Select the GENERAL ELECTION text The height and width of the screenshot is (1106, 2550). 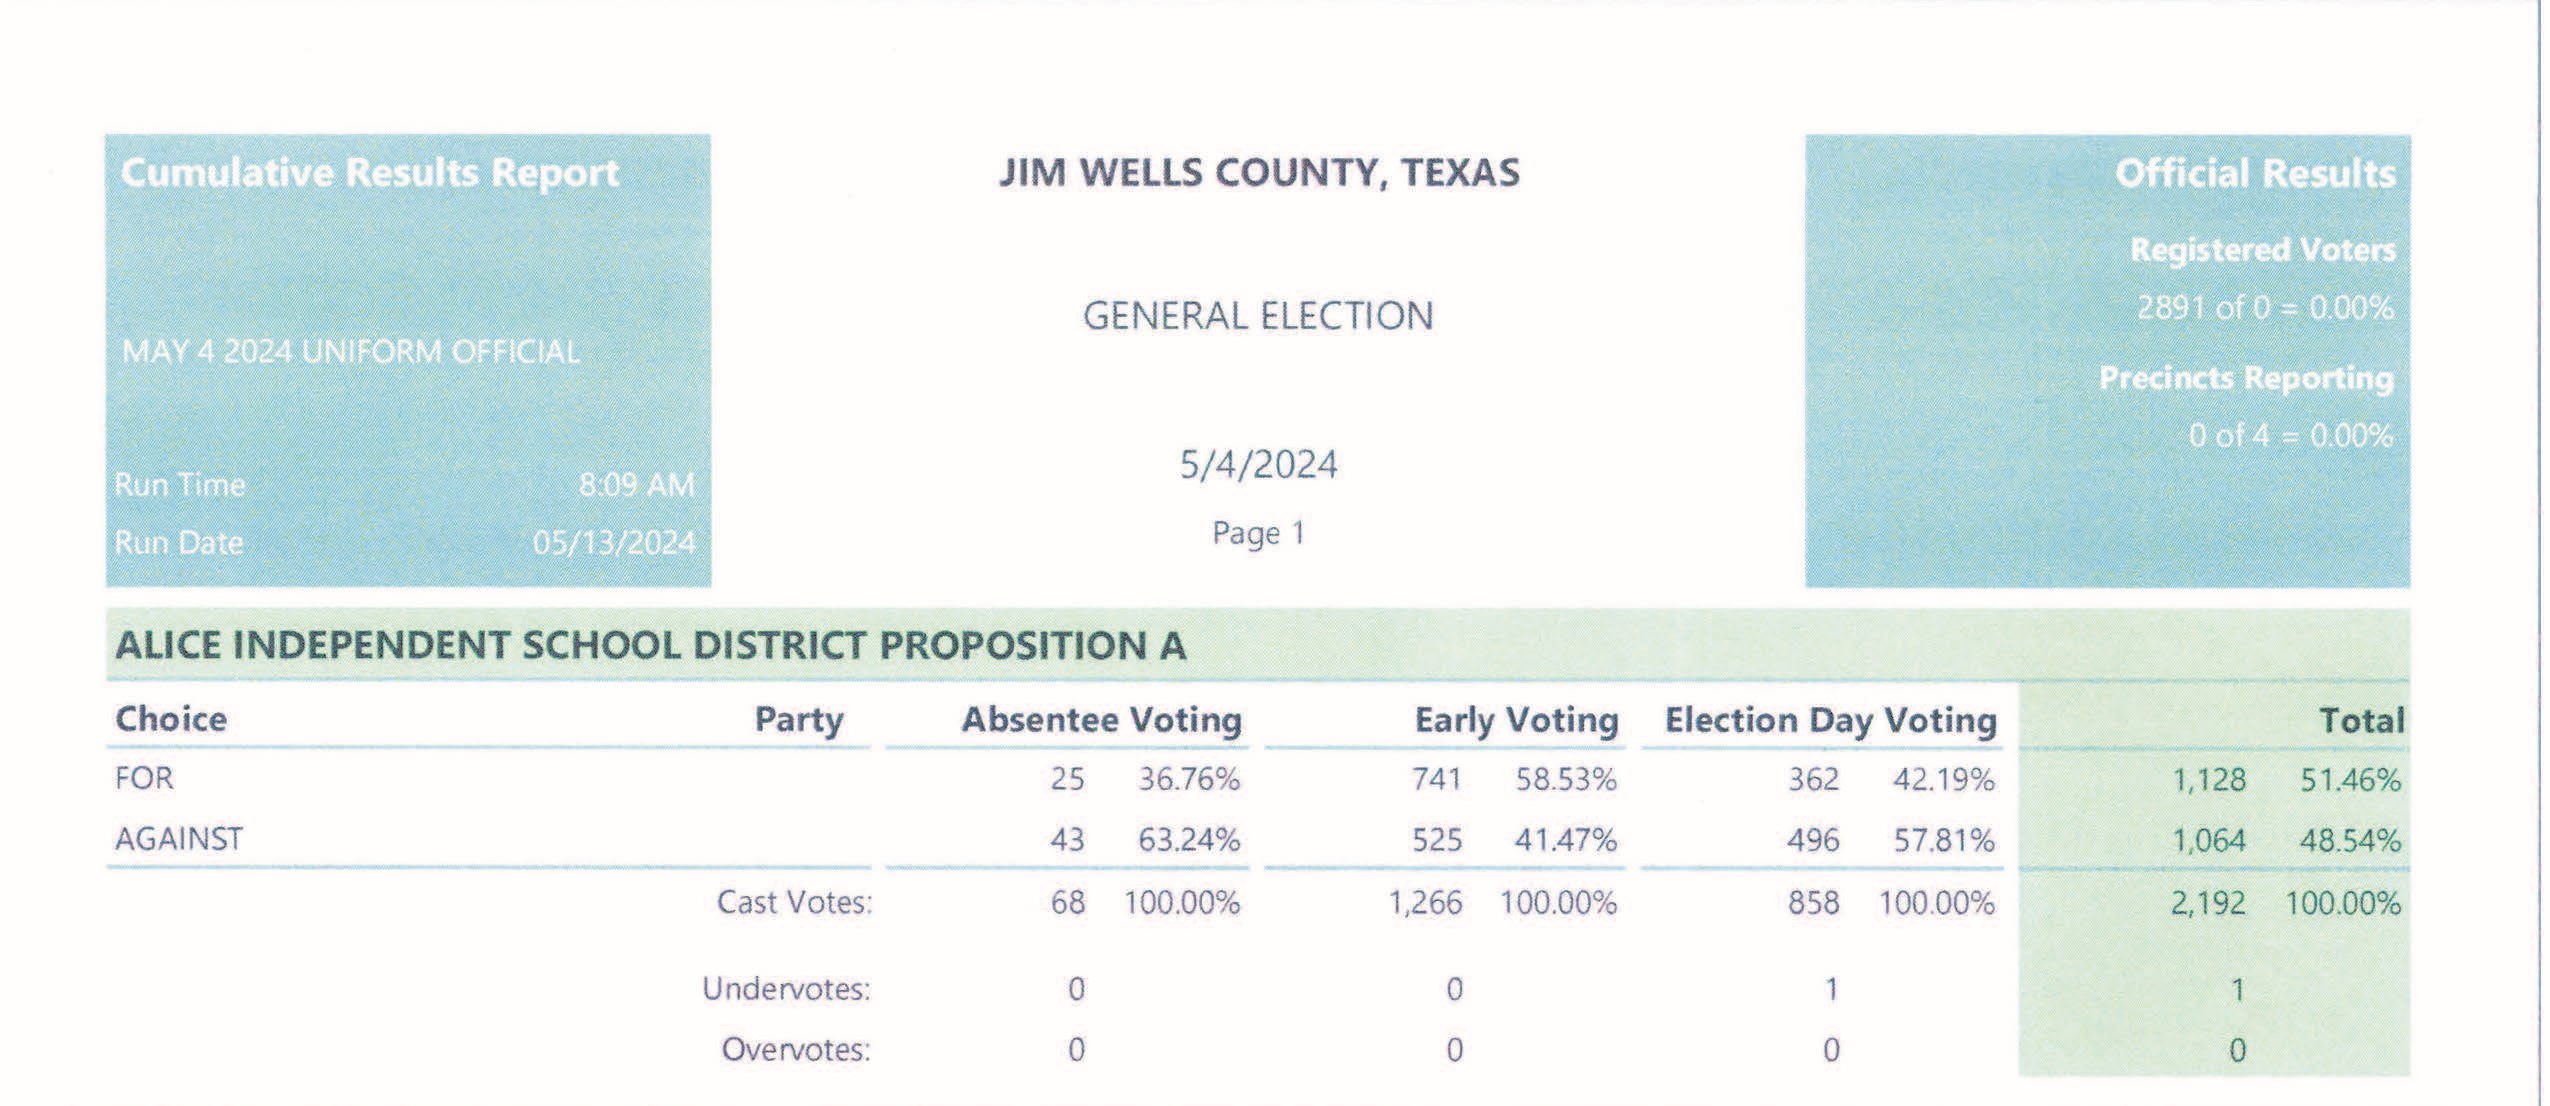click(1258, 316)
